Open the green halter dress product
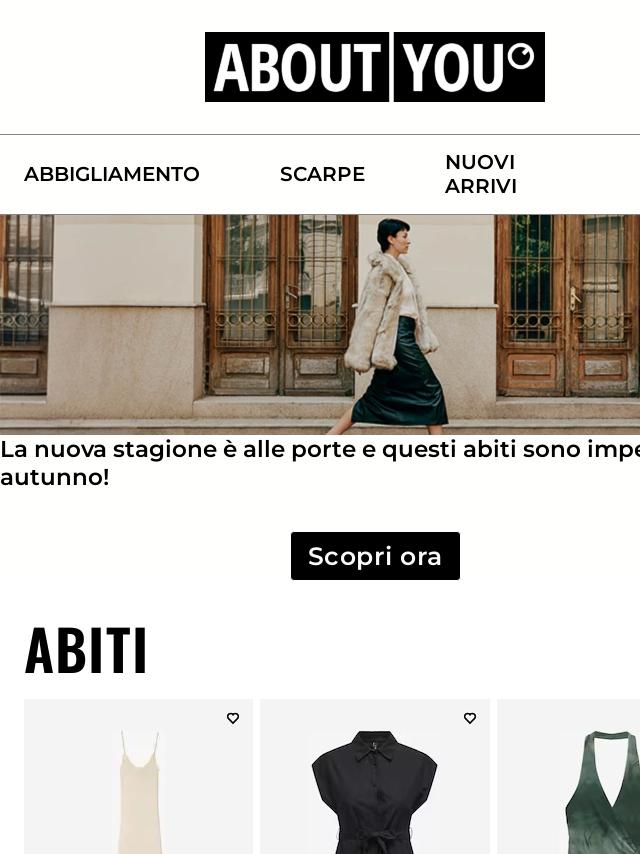This screenshot has width=640, height=854. point(569,777)
